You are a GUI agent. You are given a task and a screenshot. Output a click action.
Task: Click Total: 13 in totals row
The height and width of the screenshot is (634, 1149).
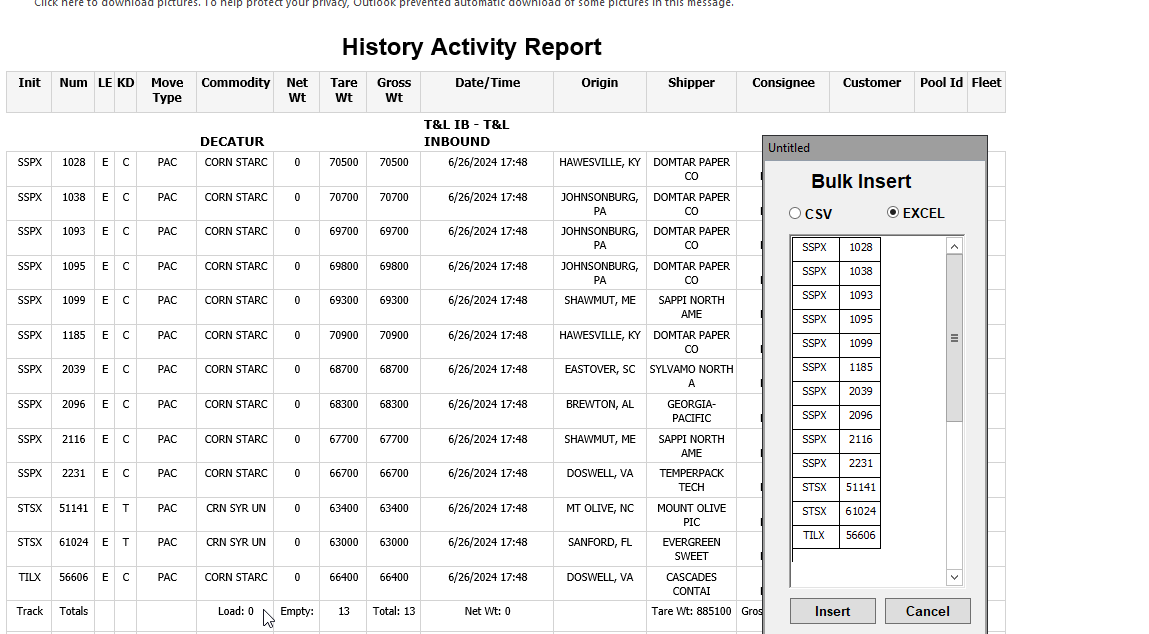394,611
